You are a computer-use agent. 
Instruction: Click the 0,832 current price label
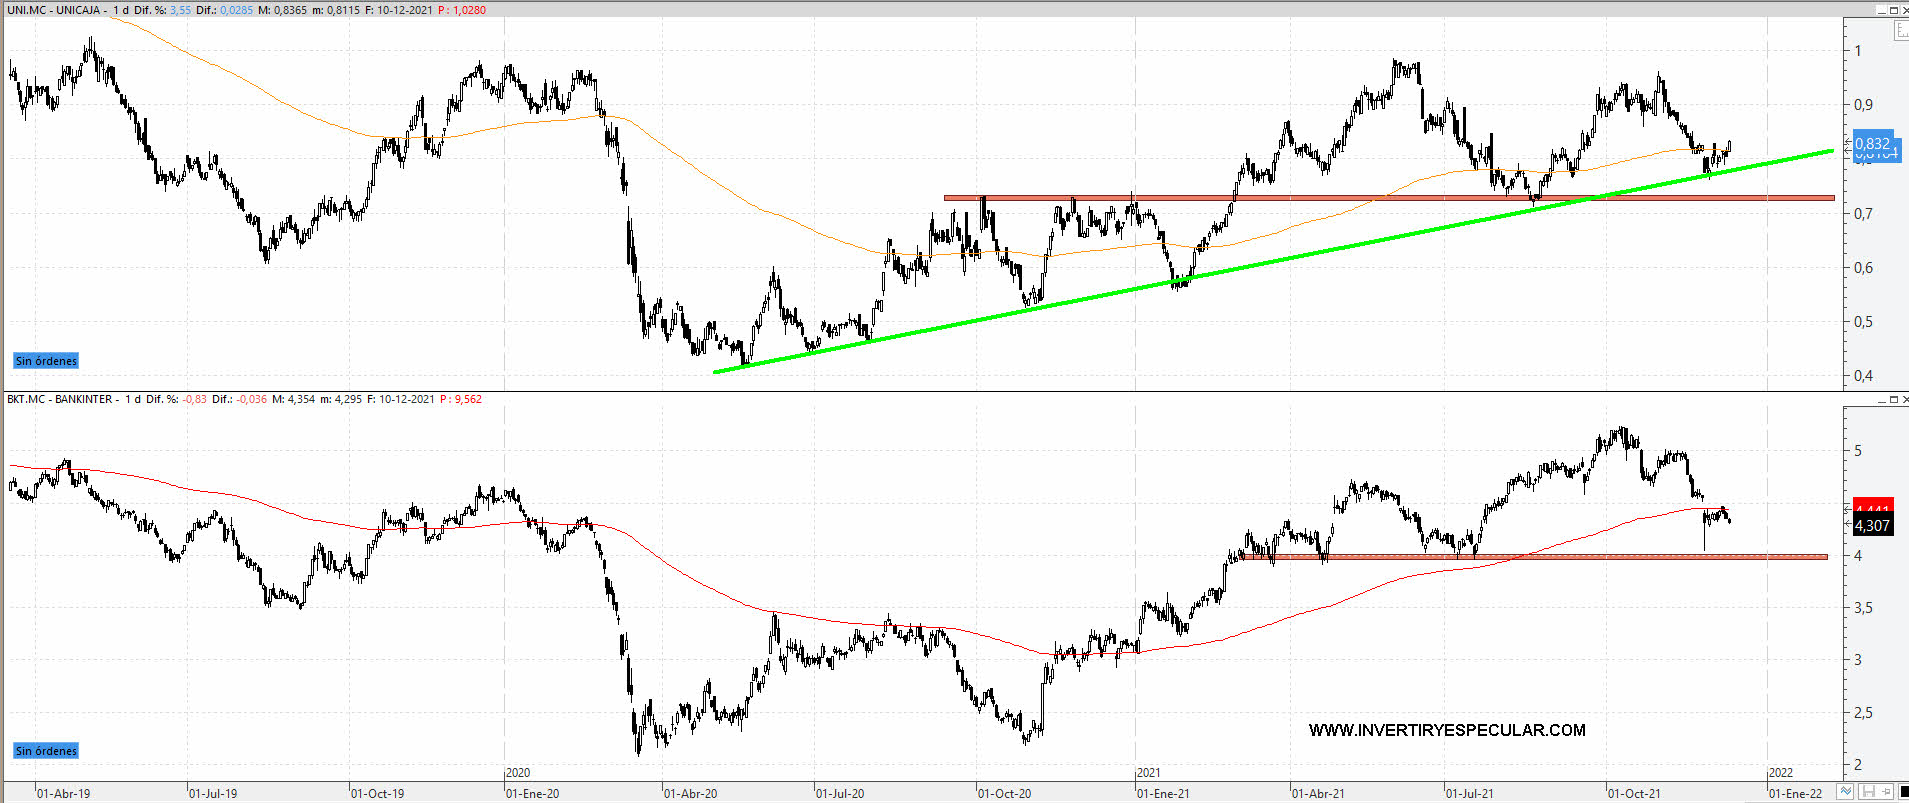click(1872, 144)
